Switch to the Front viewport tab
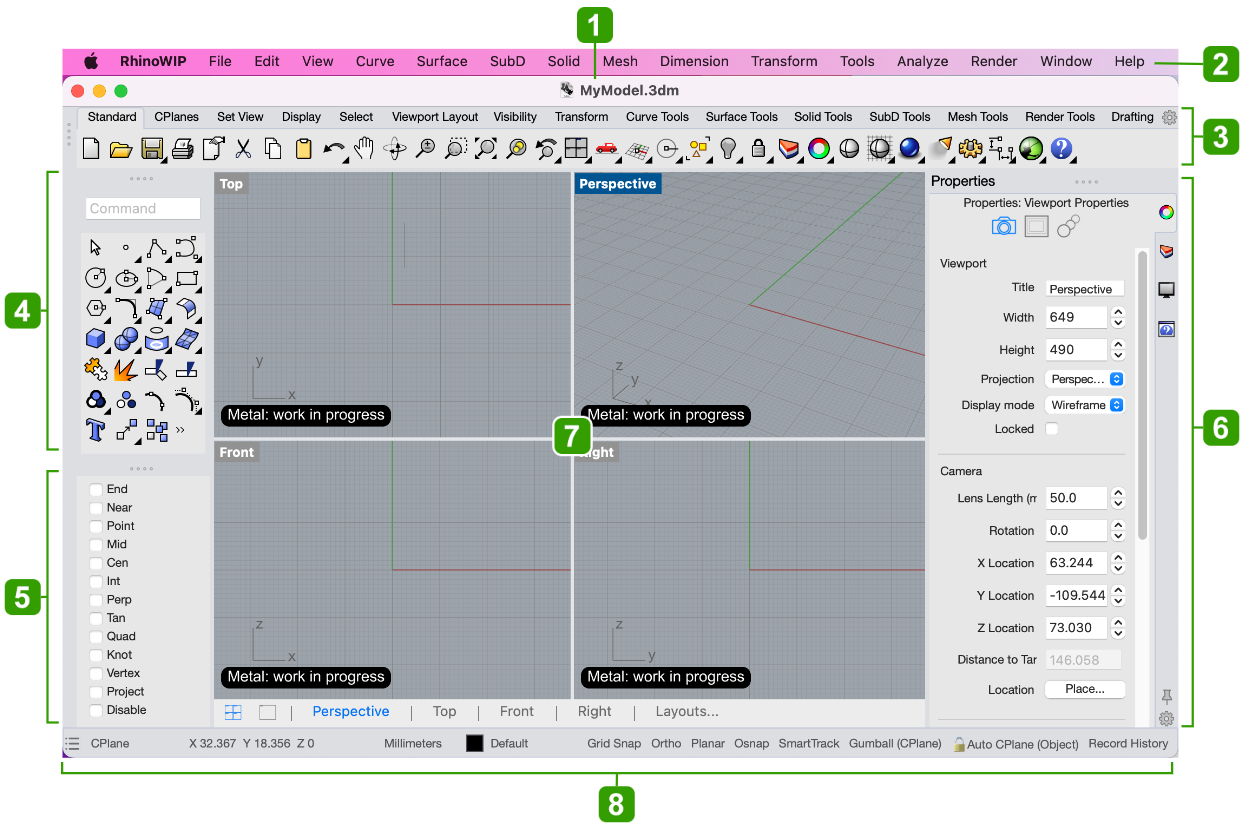Image resolution: width=1245 pixels, height=825 pixels. (517, 712)
